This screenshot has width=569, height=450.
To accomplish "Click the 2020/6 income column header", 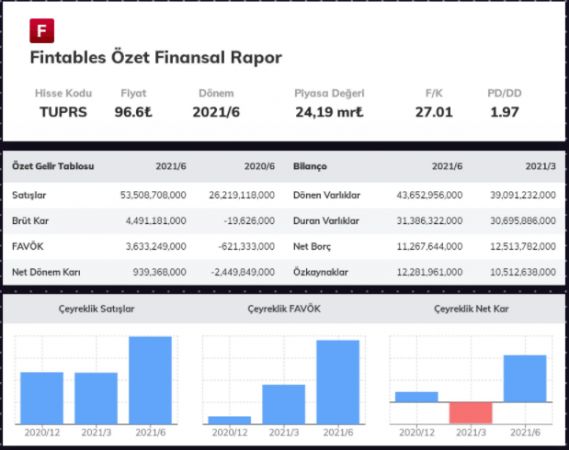I will (259, 166).
